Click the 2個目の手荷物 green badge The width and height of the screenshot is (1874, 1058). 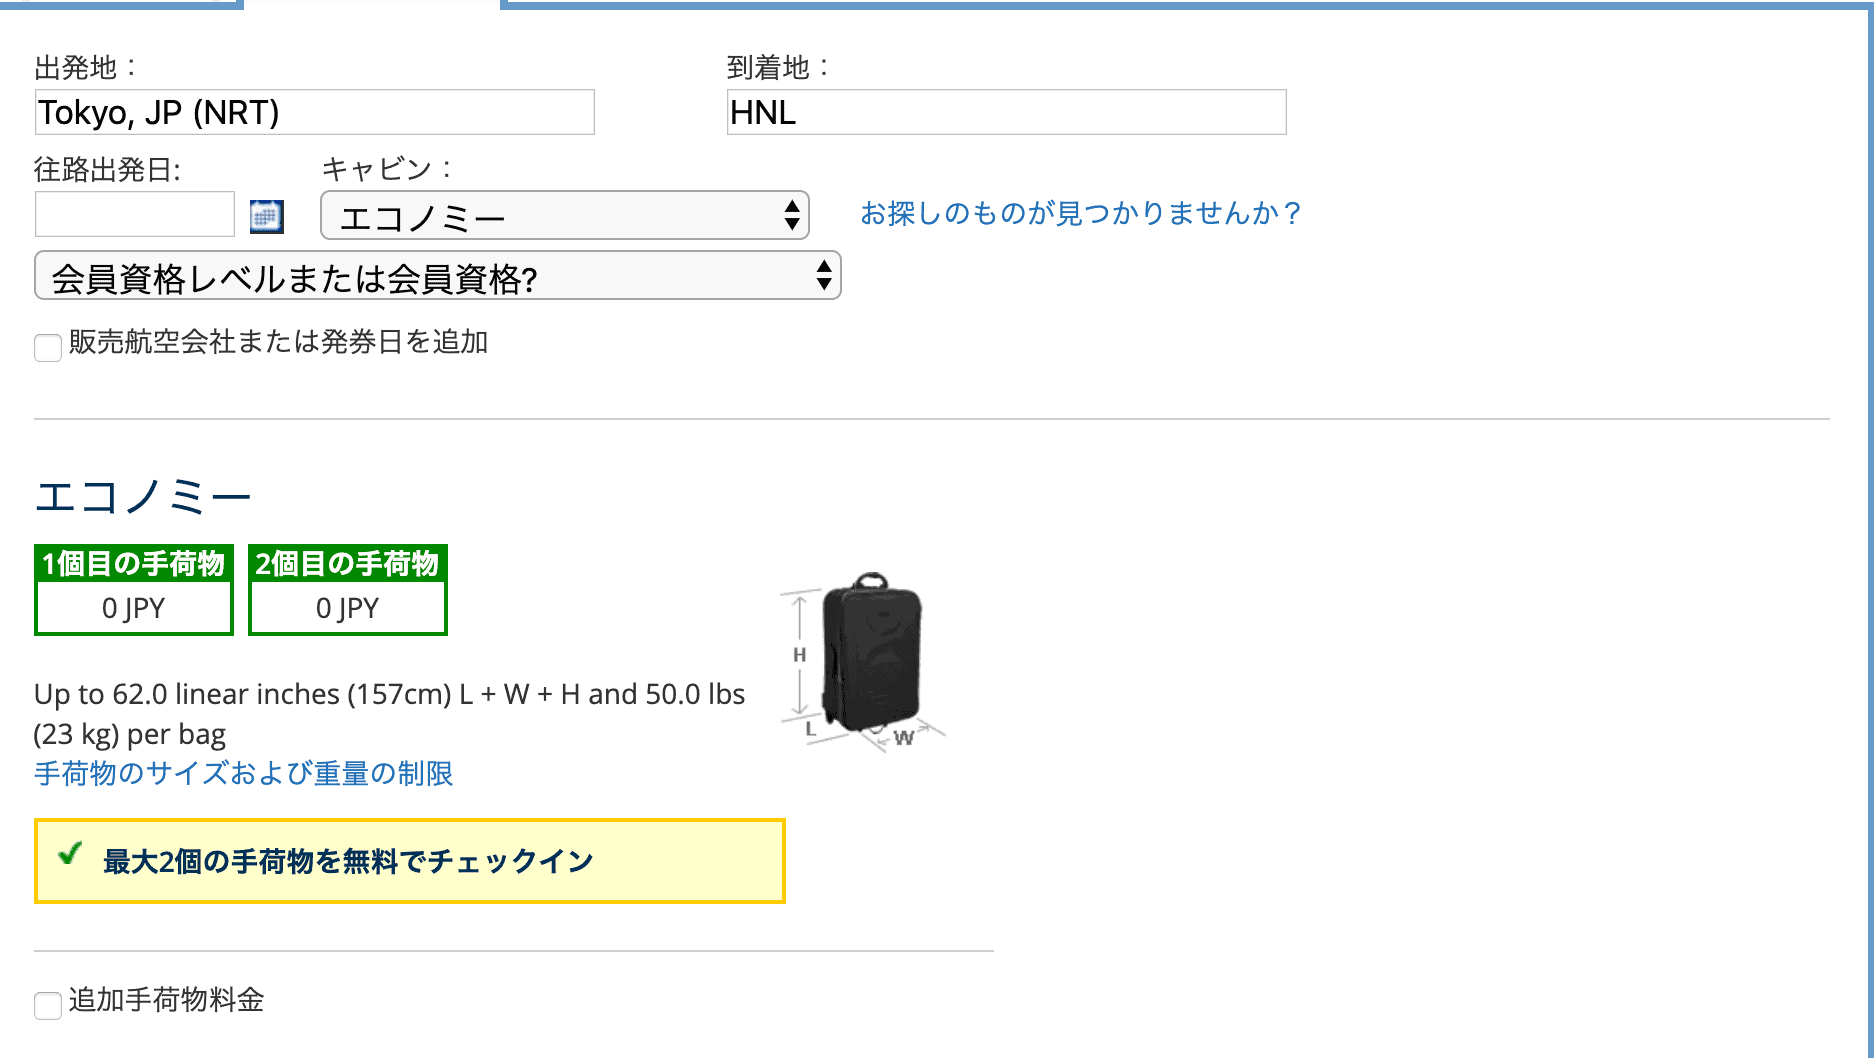tap(347, 564)
